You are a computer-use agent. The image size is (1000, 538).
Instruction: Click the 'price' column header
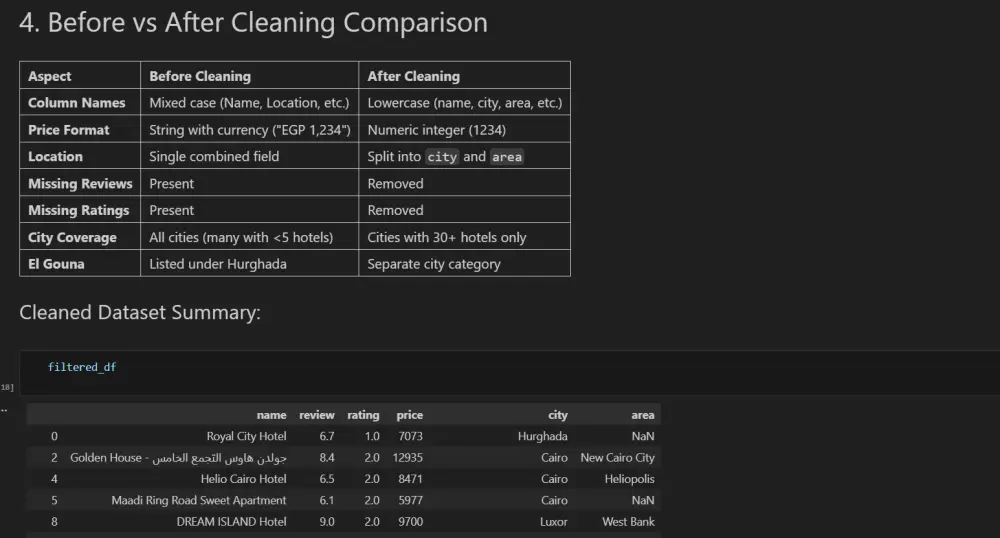click(x=409, y=415)
